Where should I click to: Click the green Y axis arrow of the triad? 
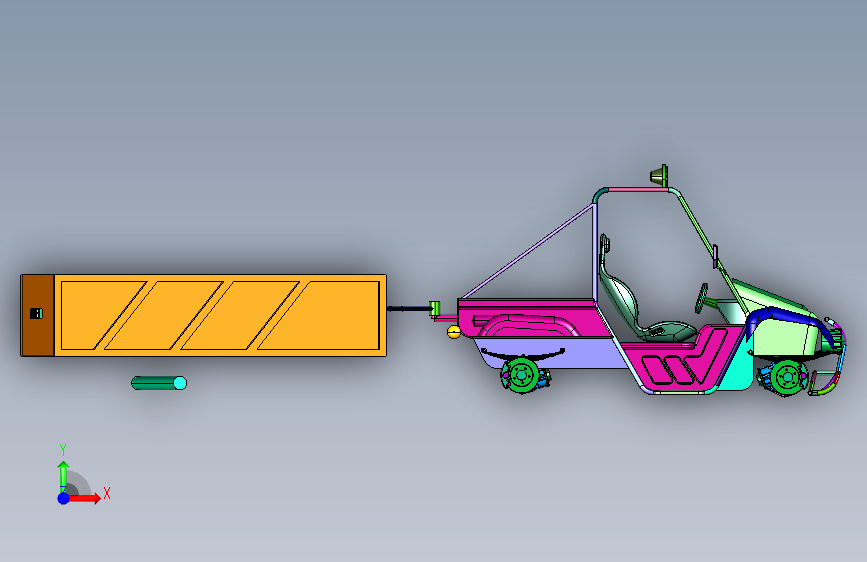pos(64,477)
